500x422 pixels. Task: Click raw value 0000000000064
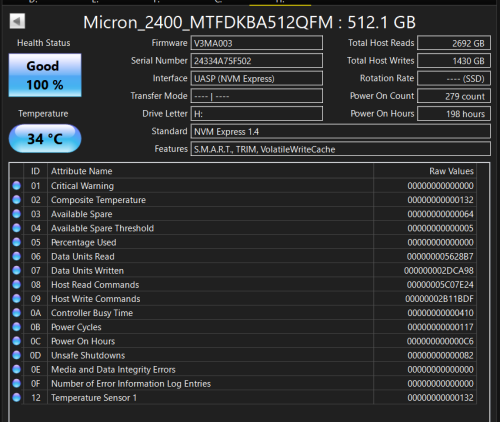click(x=440, y=214)
